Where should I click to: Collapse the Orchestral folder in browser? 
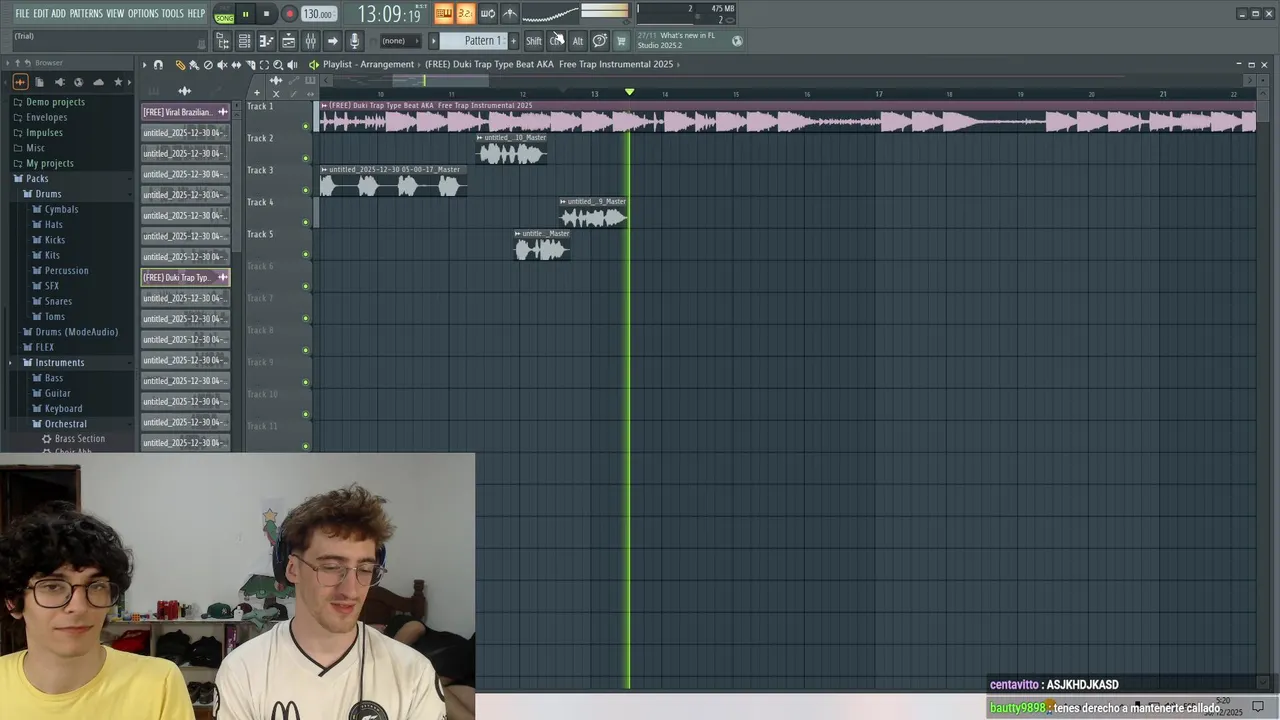click(x=65, y=424)
